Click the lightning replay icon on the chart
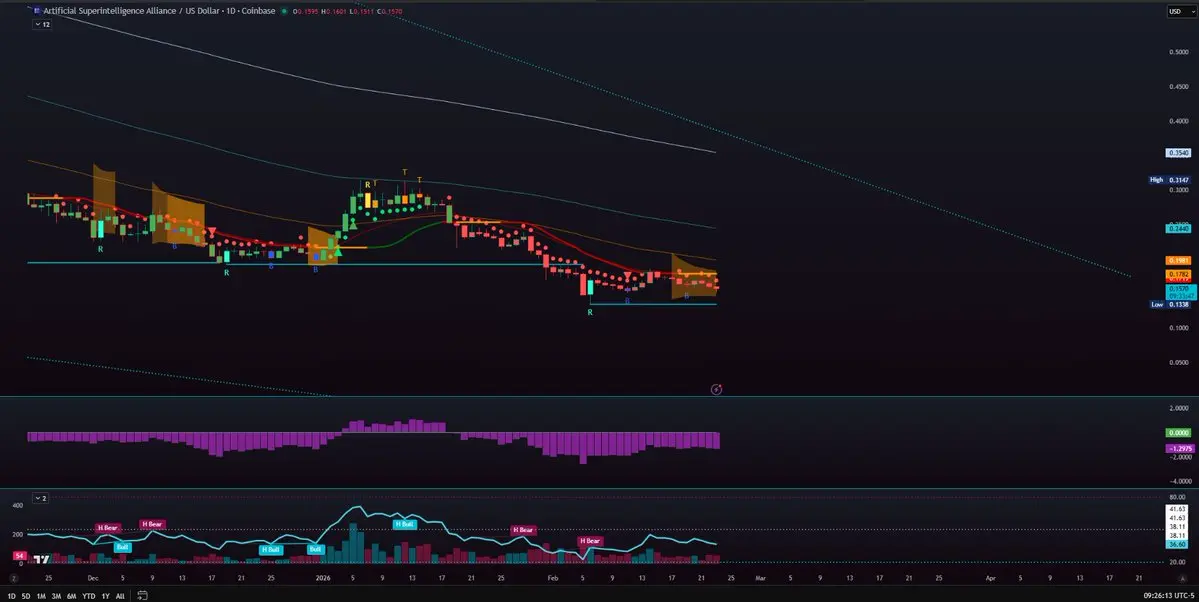Screen dimensions: 1199x602 pos(716,389)
